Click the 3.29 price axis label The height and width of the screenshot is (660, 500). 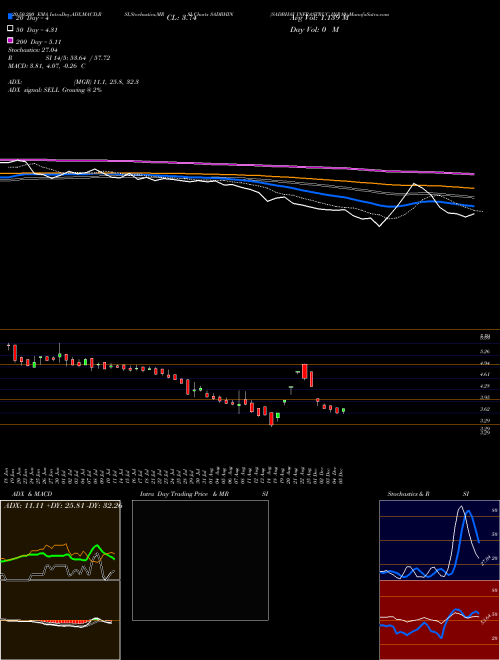(x=484, y=420)
